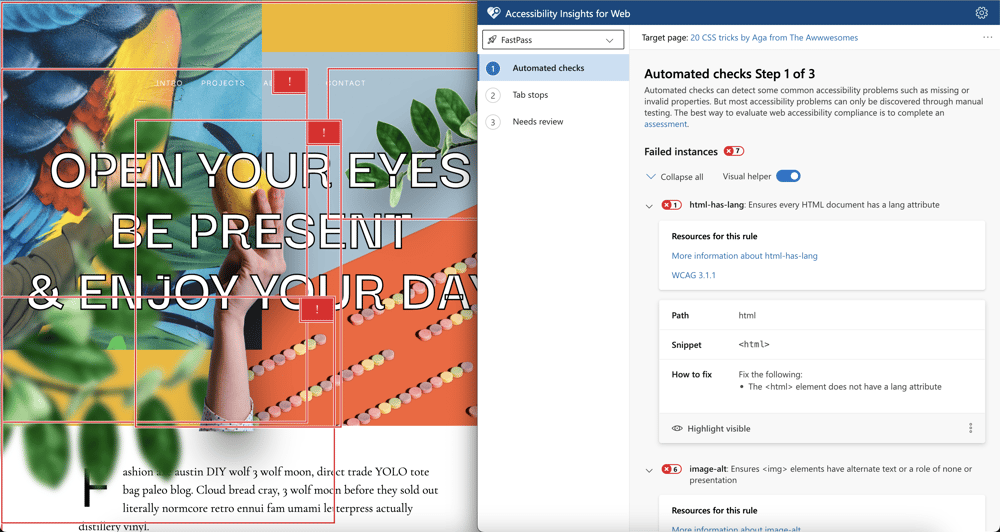This screenshot has width=1000, height=532.
Task: Click the step 3 circle for Needs review
Action: tap(493, 122)
